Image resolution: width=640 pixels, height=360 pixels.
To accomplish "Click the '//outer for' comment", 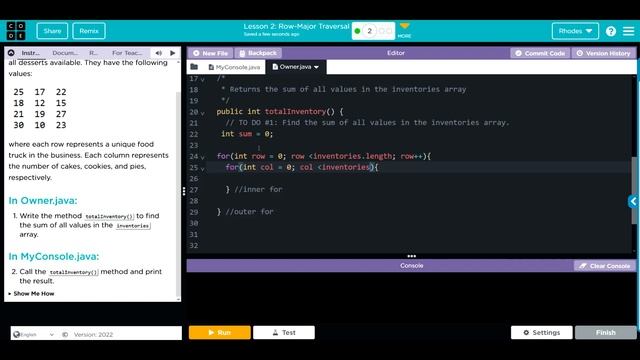I will pos(249,212).
